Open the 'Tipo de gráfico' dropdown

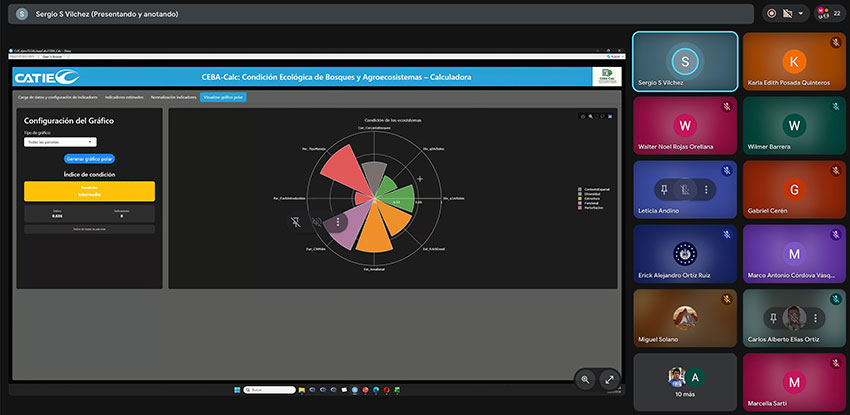pos(59,142)
